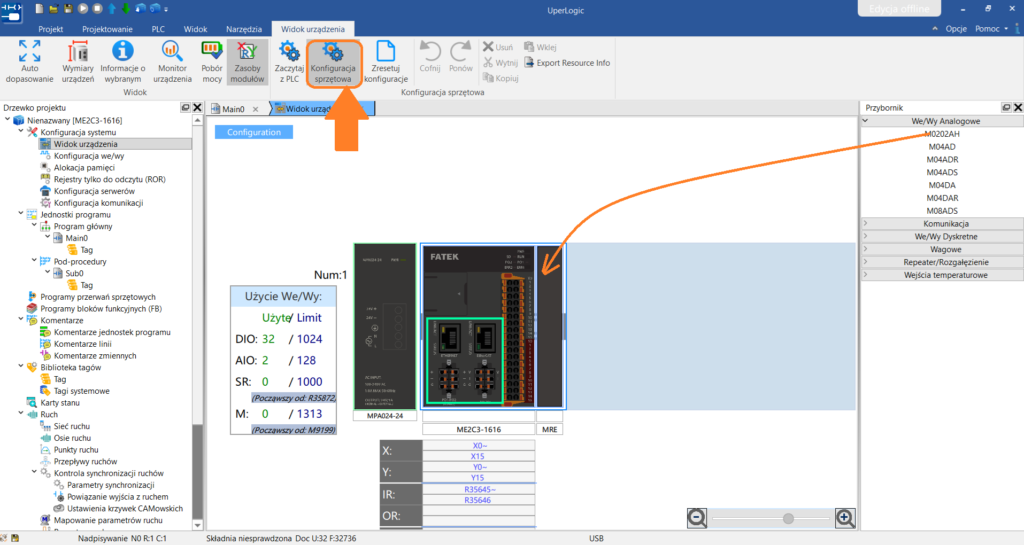Show Informacje o wybranym info
The height and width of the screenshot is (545, 1024).
click(123, 61)
